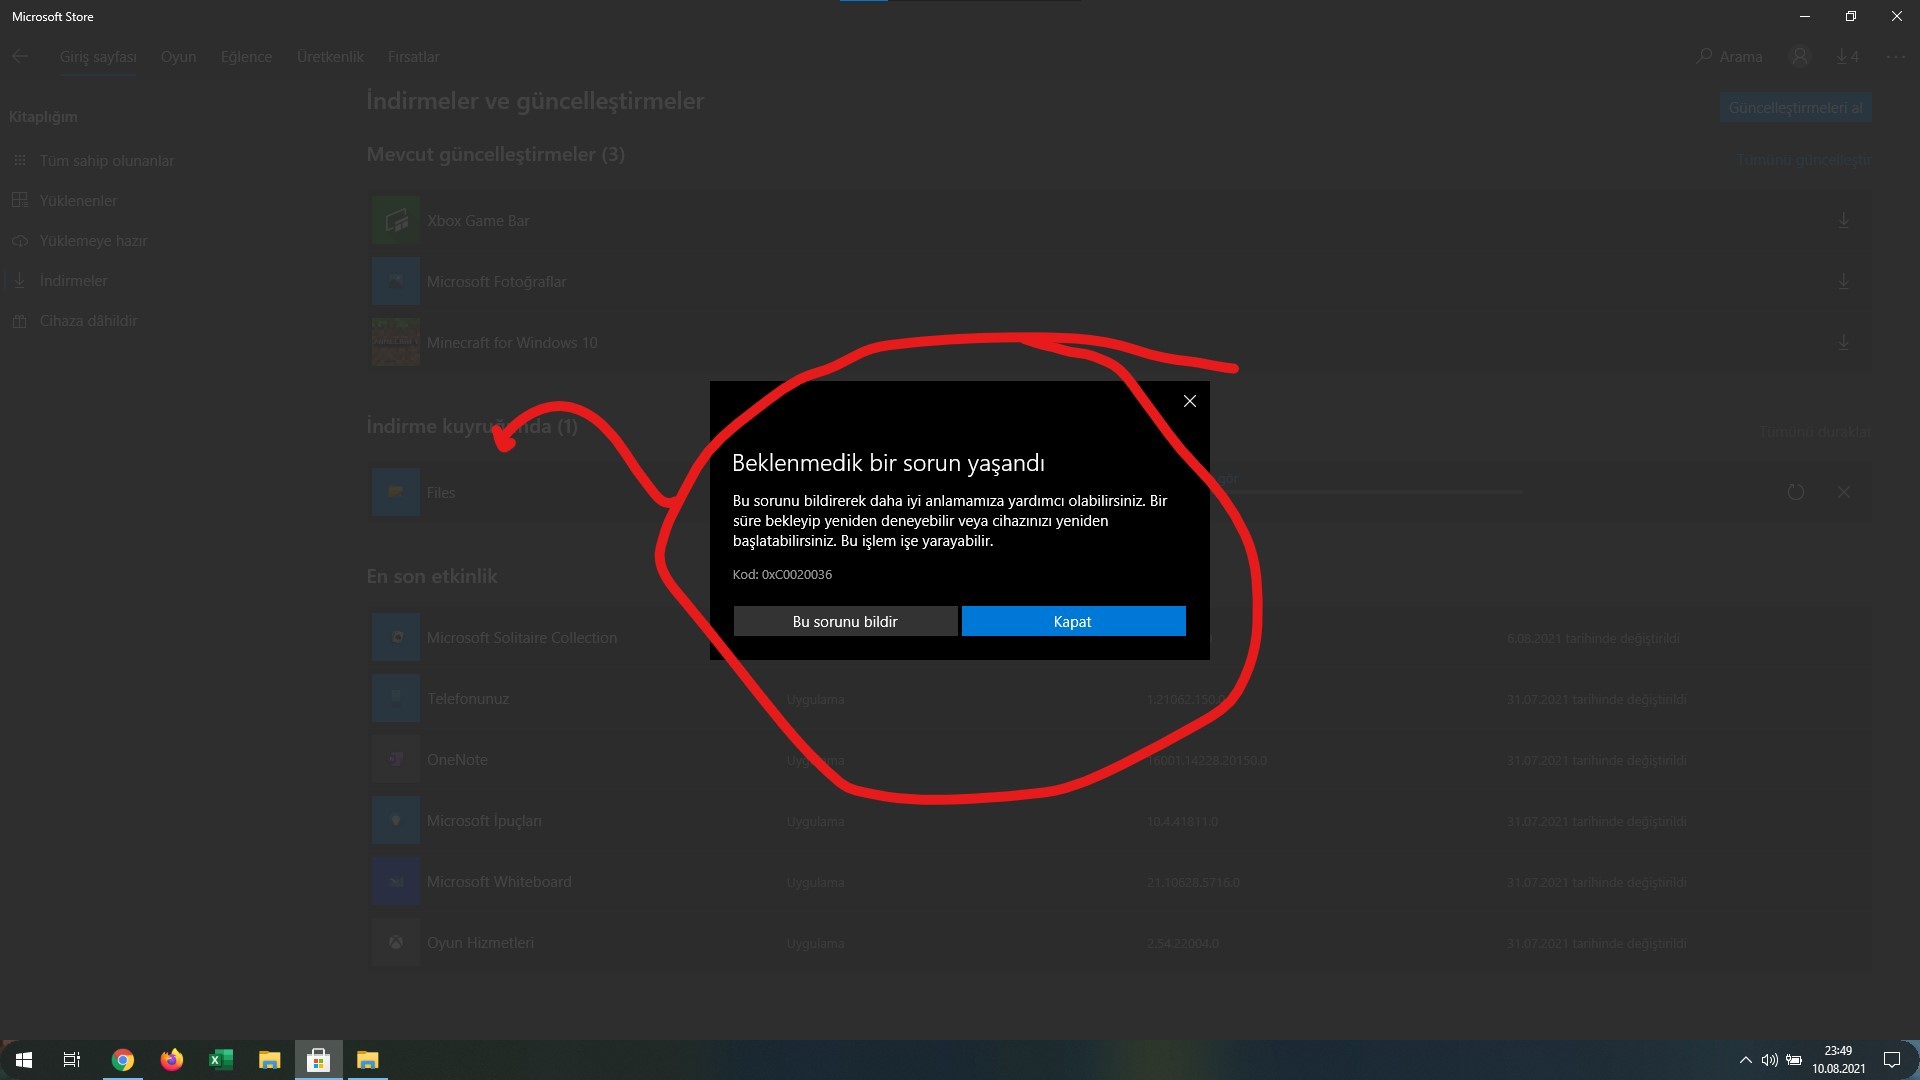Screen dimensions: 1920x1080
Task: Click Tümünü güncelleştir link
Action: click(x=1803, y=160)
